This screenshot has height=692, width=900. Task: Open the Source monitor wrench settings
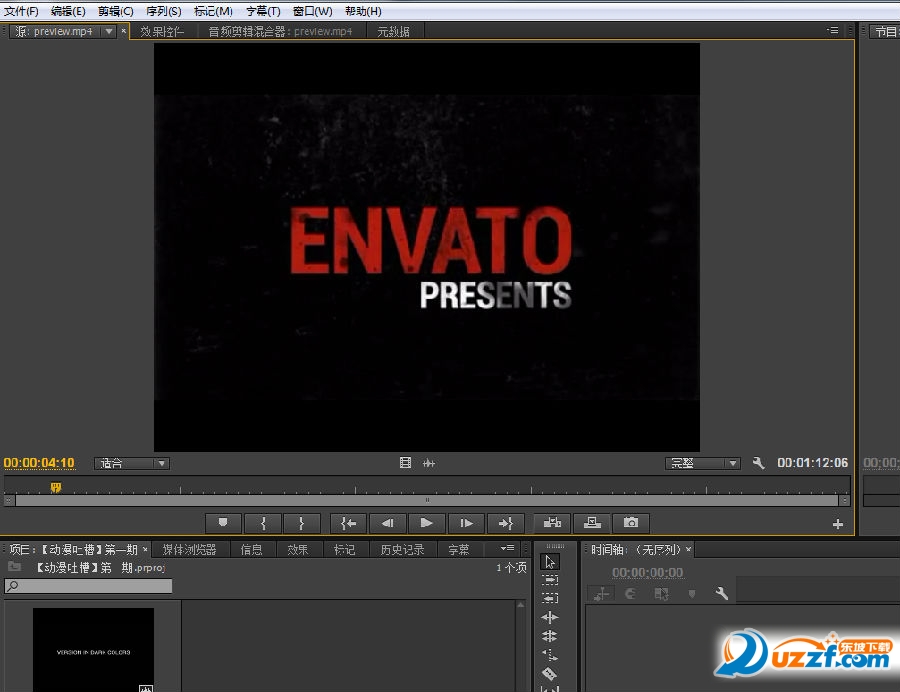point(758,463)
